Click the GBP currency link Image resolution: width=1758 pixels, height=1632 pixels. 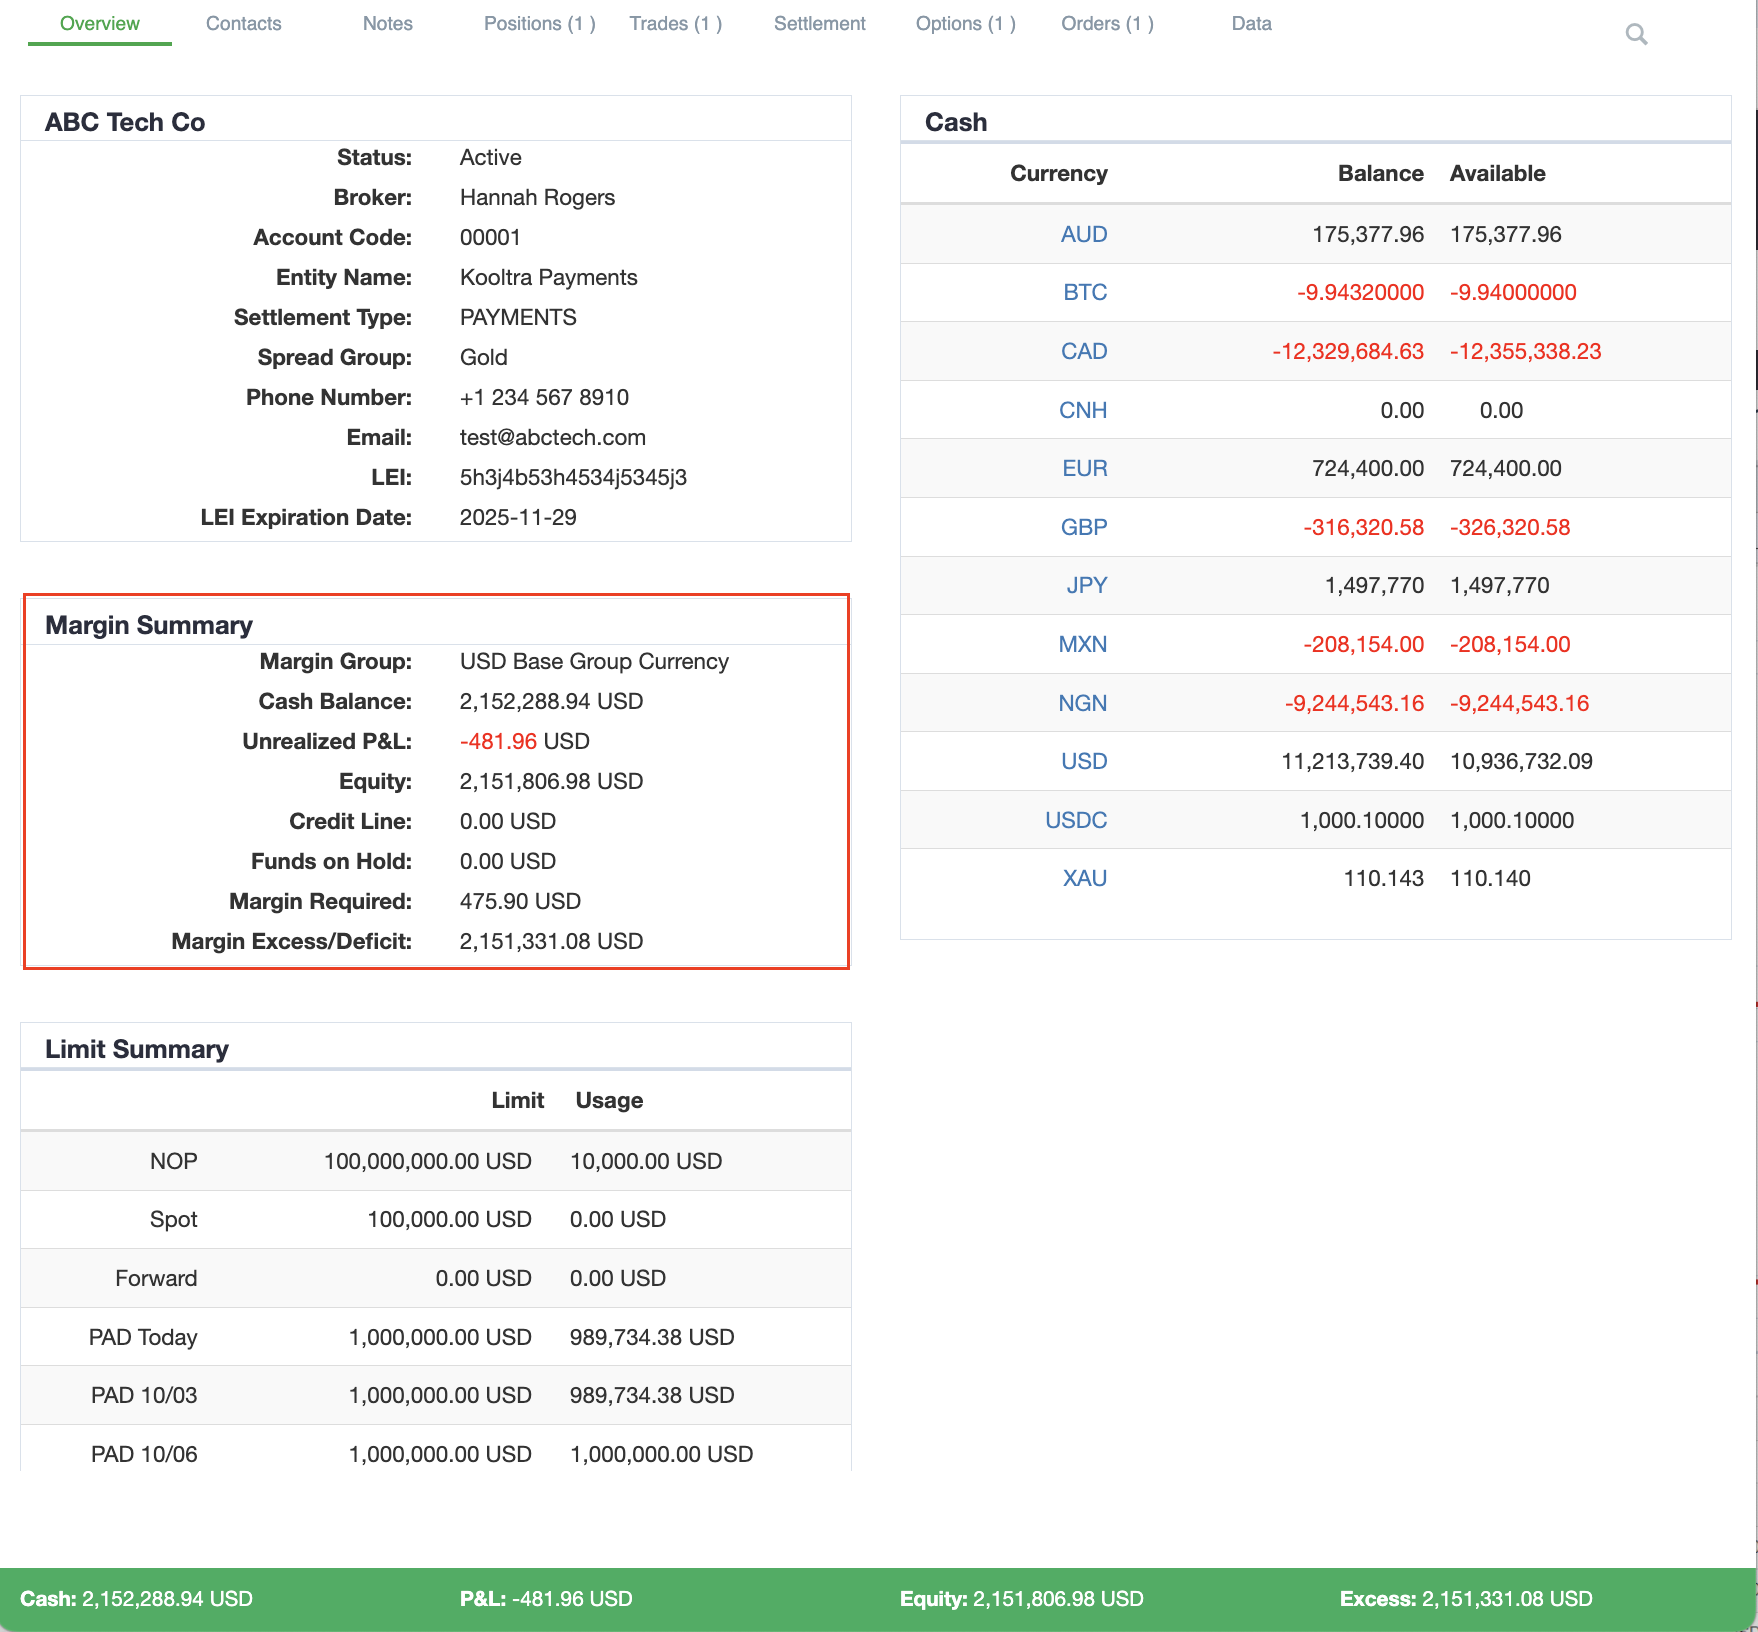pos(1083,527)
